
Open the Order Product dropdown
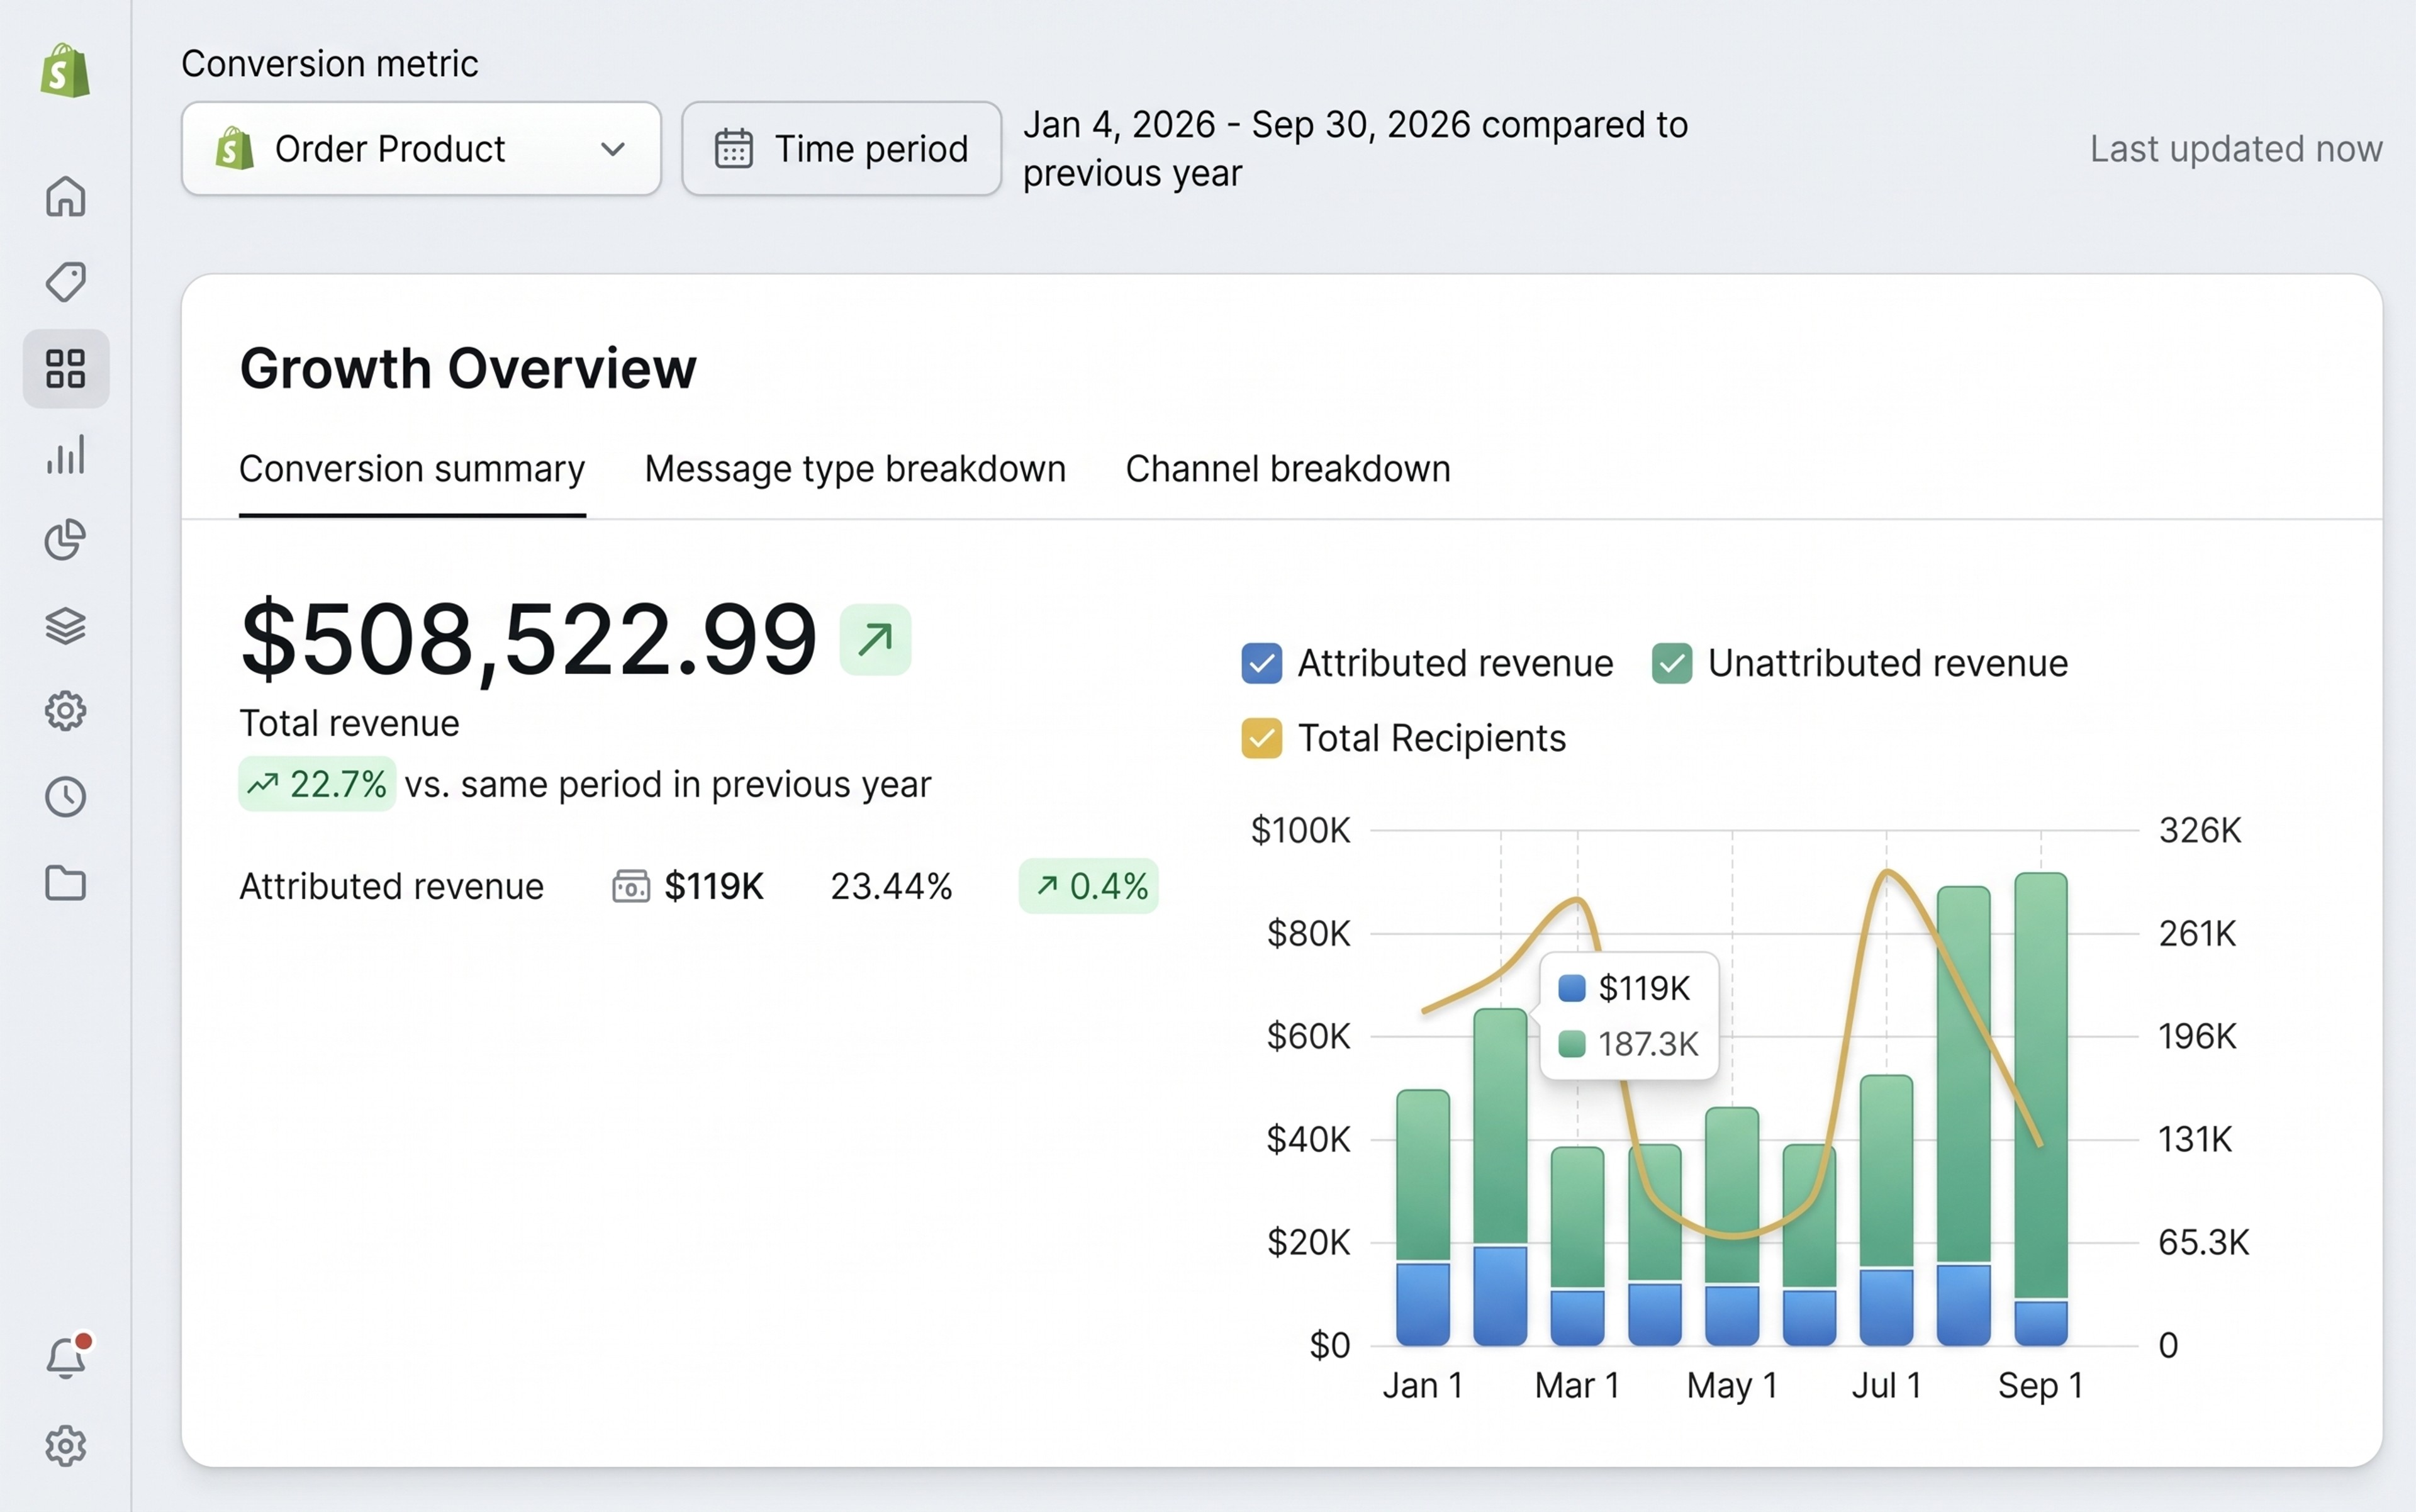[x=421, y=149]
